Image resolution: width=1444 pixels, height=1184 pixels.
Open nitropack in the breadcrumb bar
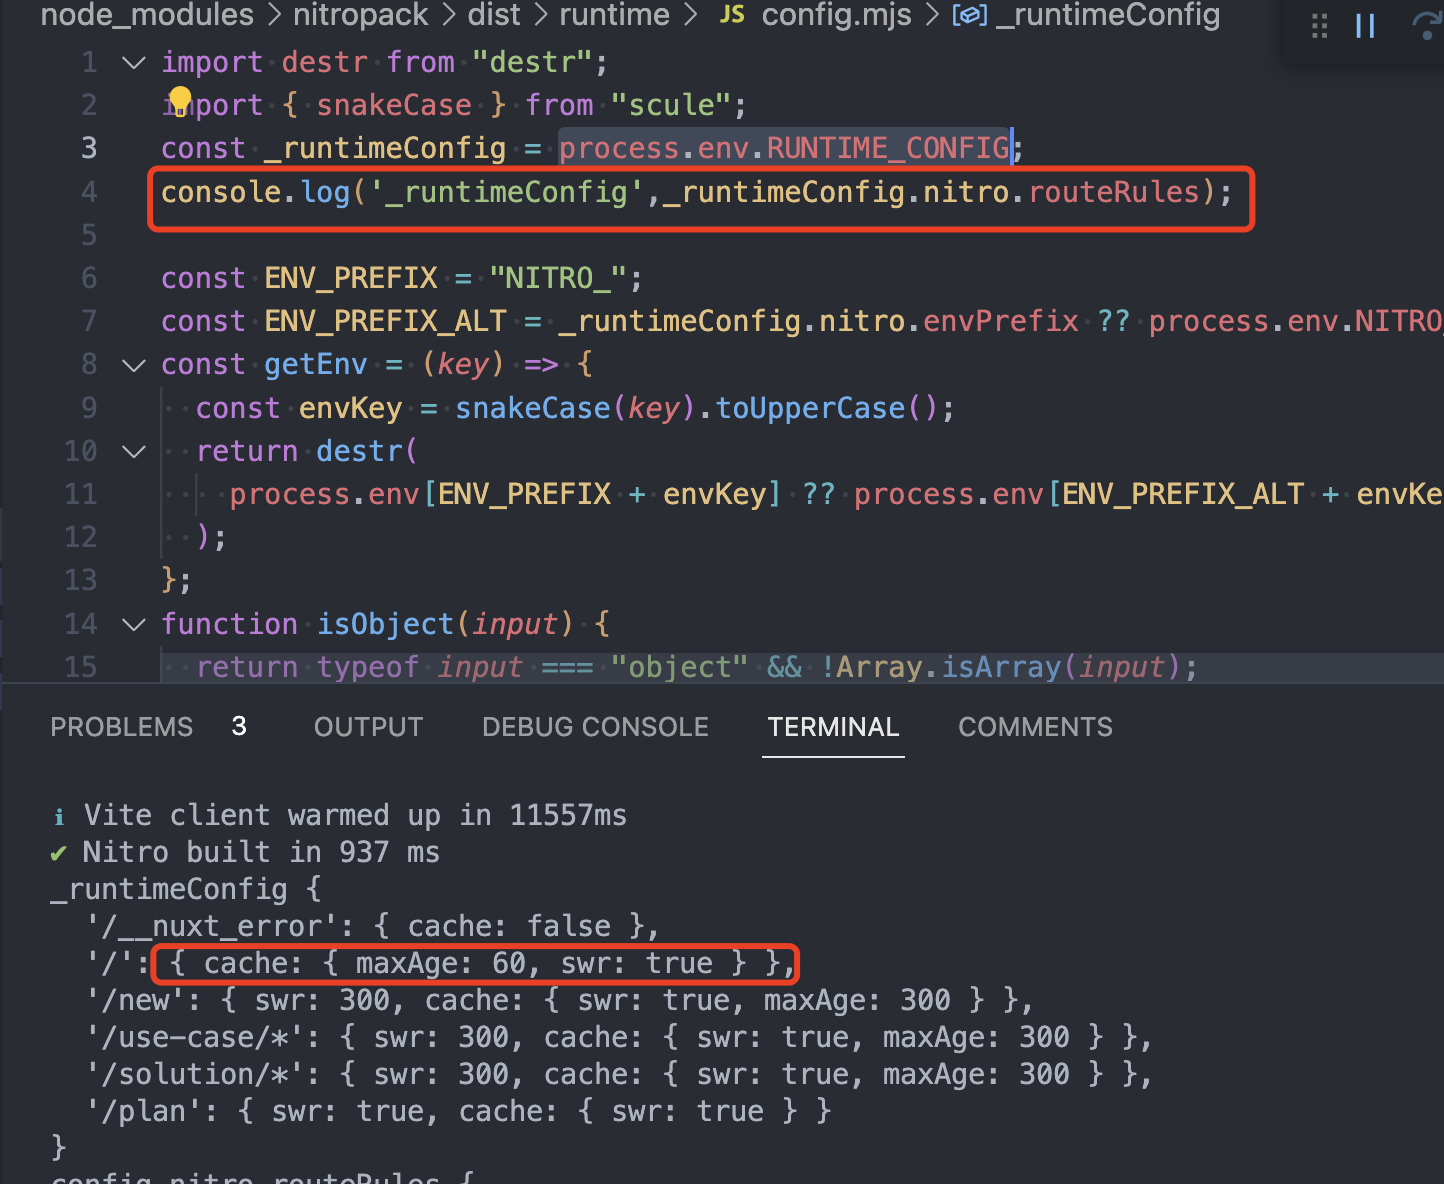click(x=360, y=16)
